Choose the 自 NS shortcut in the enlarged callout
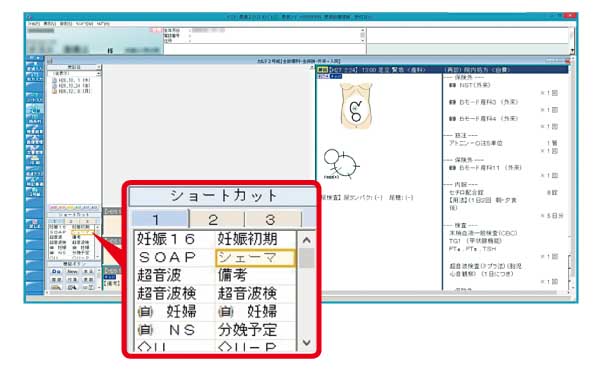 click(166, 330)
